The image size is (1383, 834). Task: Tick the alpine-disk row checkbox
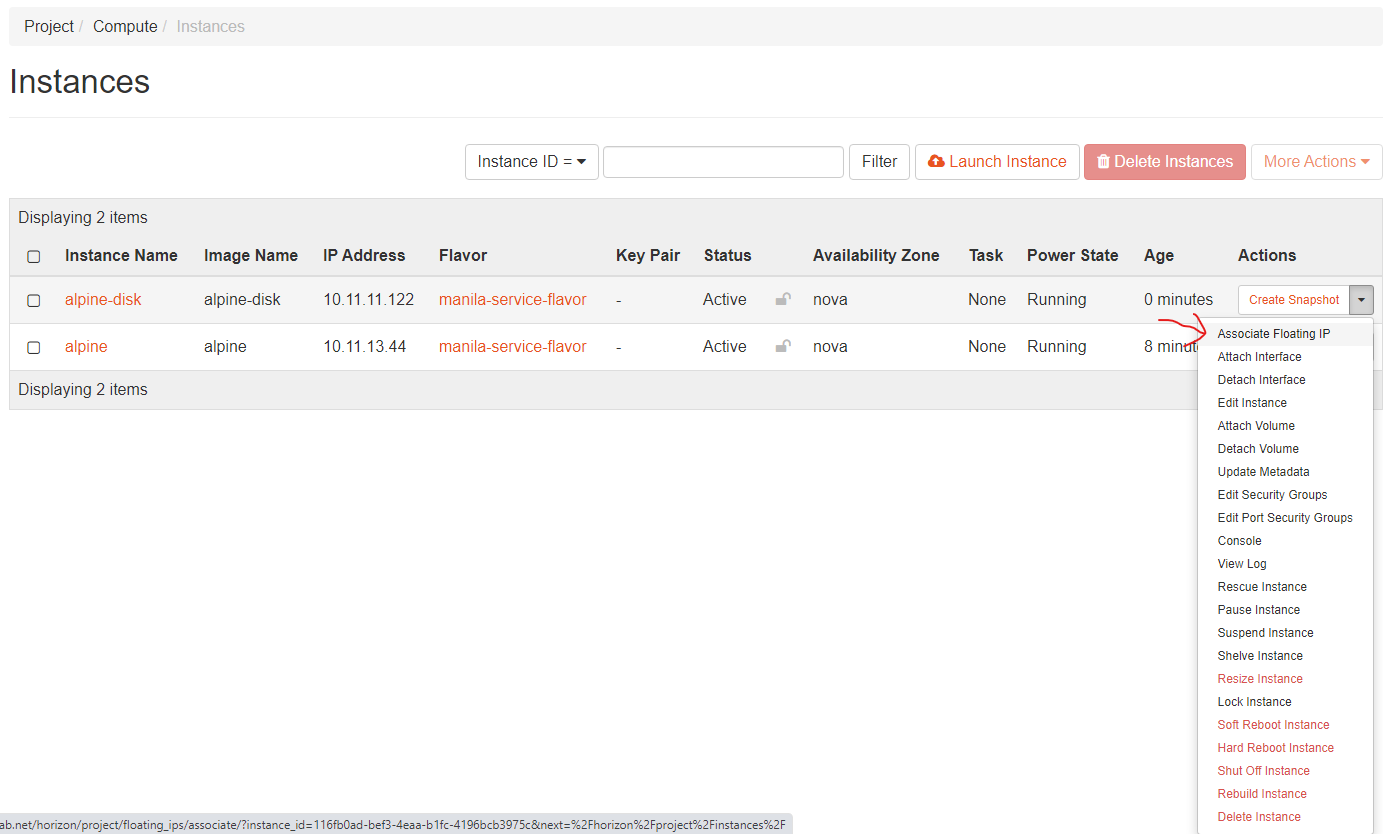tap(34, 300)
